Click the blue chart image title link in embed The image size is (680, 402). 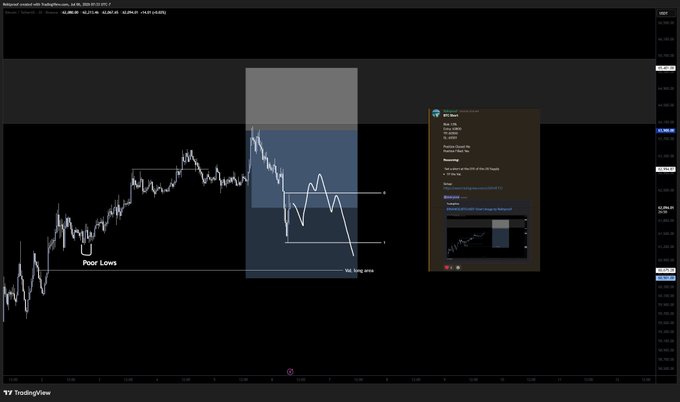(479, 209)
